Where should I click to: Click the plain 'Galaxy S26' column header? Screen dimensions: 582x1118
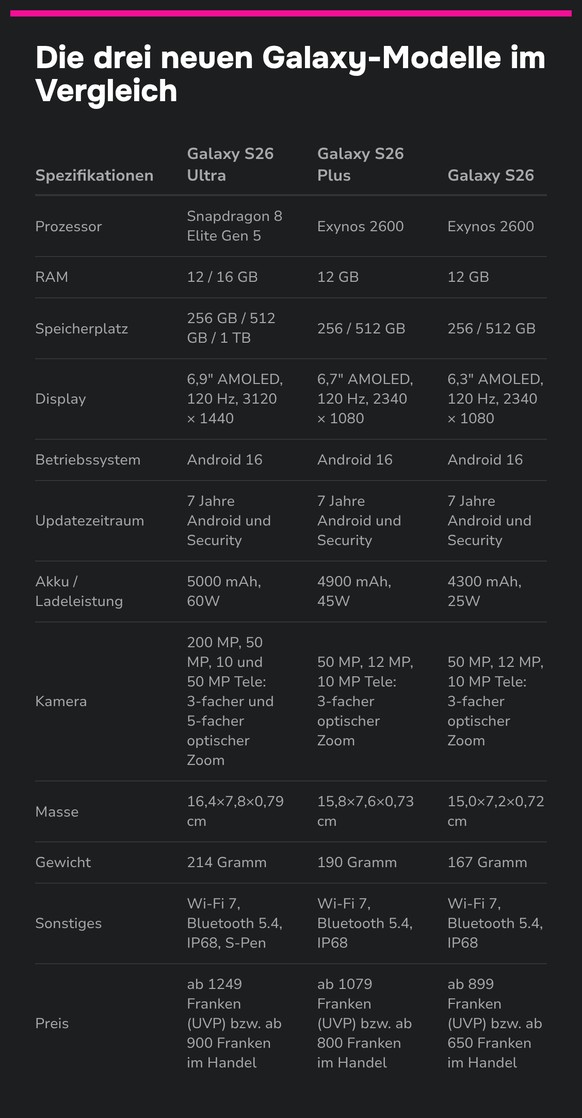click(491, 175)
